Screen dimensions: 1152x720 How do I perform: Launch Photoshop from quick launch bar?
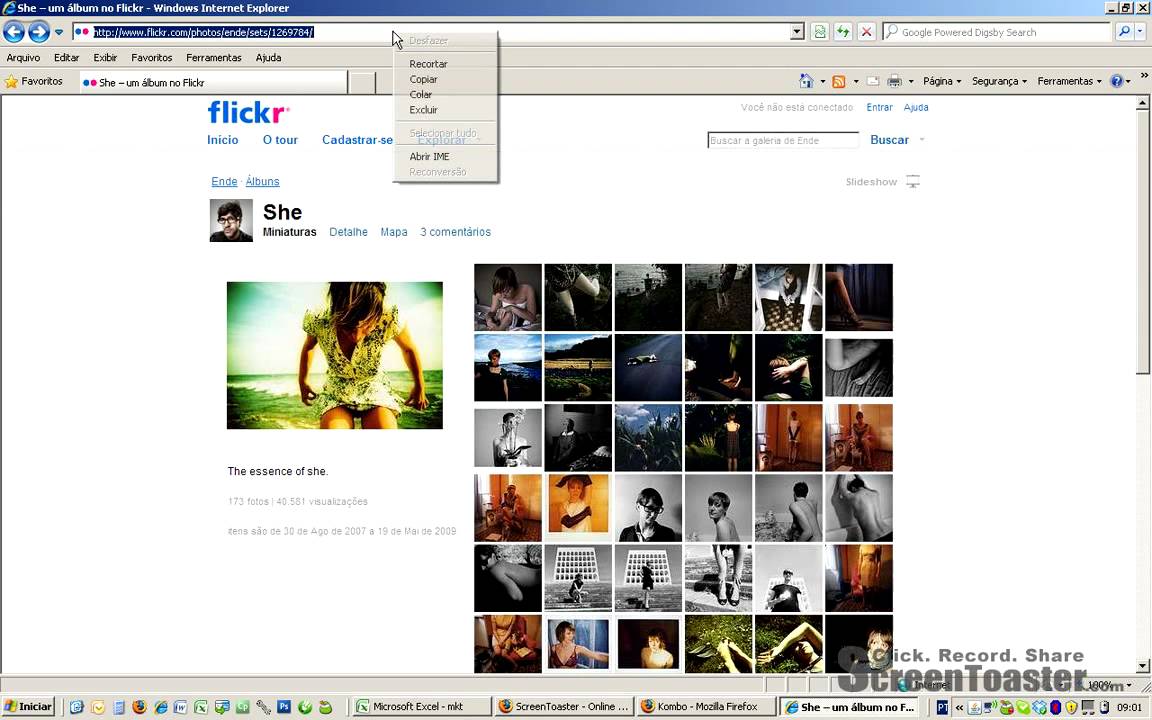284,707
